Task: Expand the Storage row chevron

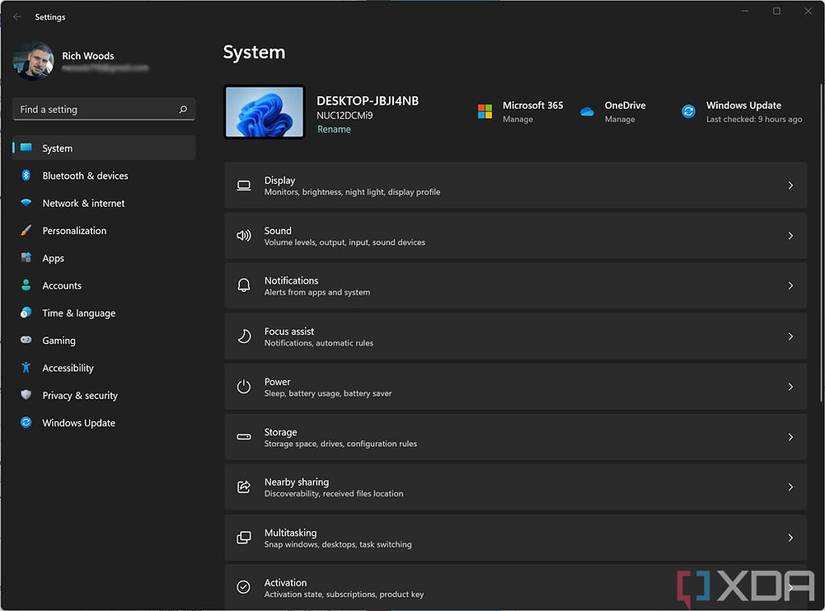Action: [790, 437]
